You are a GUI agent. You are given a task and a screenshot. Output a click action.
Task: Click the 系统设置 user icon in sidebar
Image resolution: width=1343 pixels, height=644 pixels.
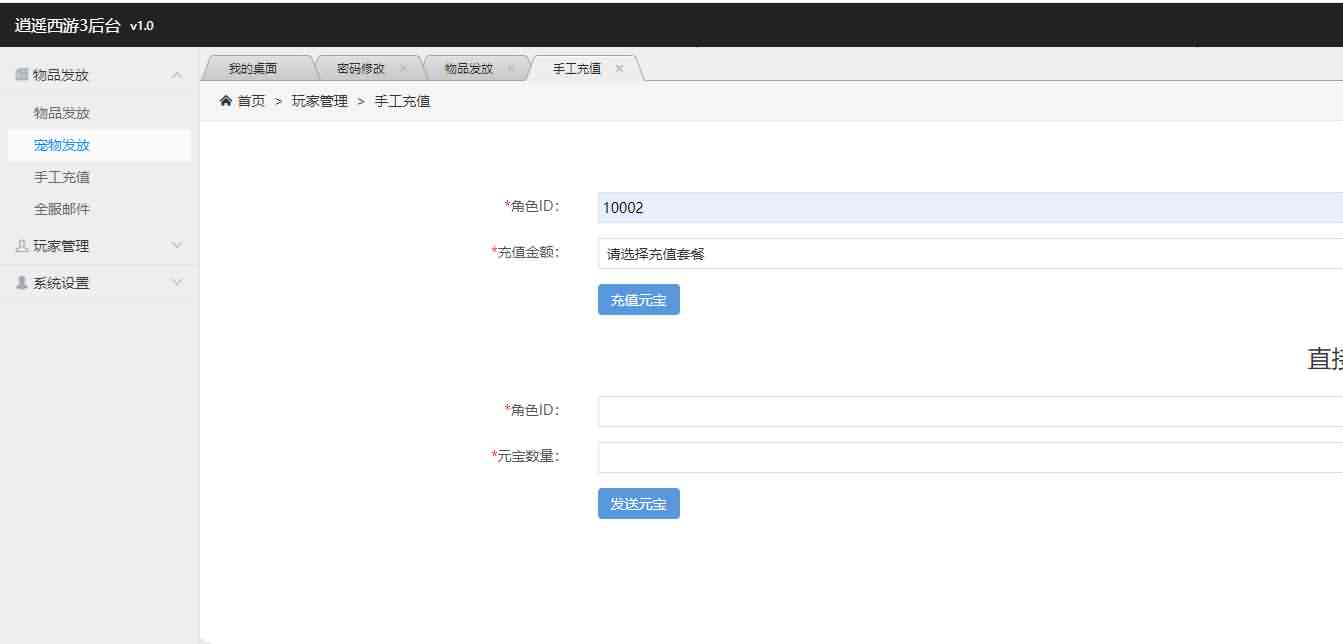tap(22, 281)
